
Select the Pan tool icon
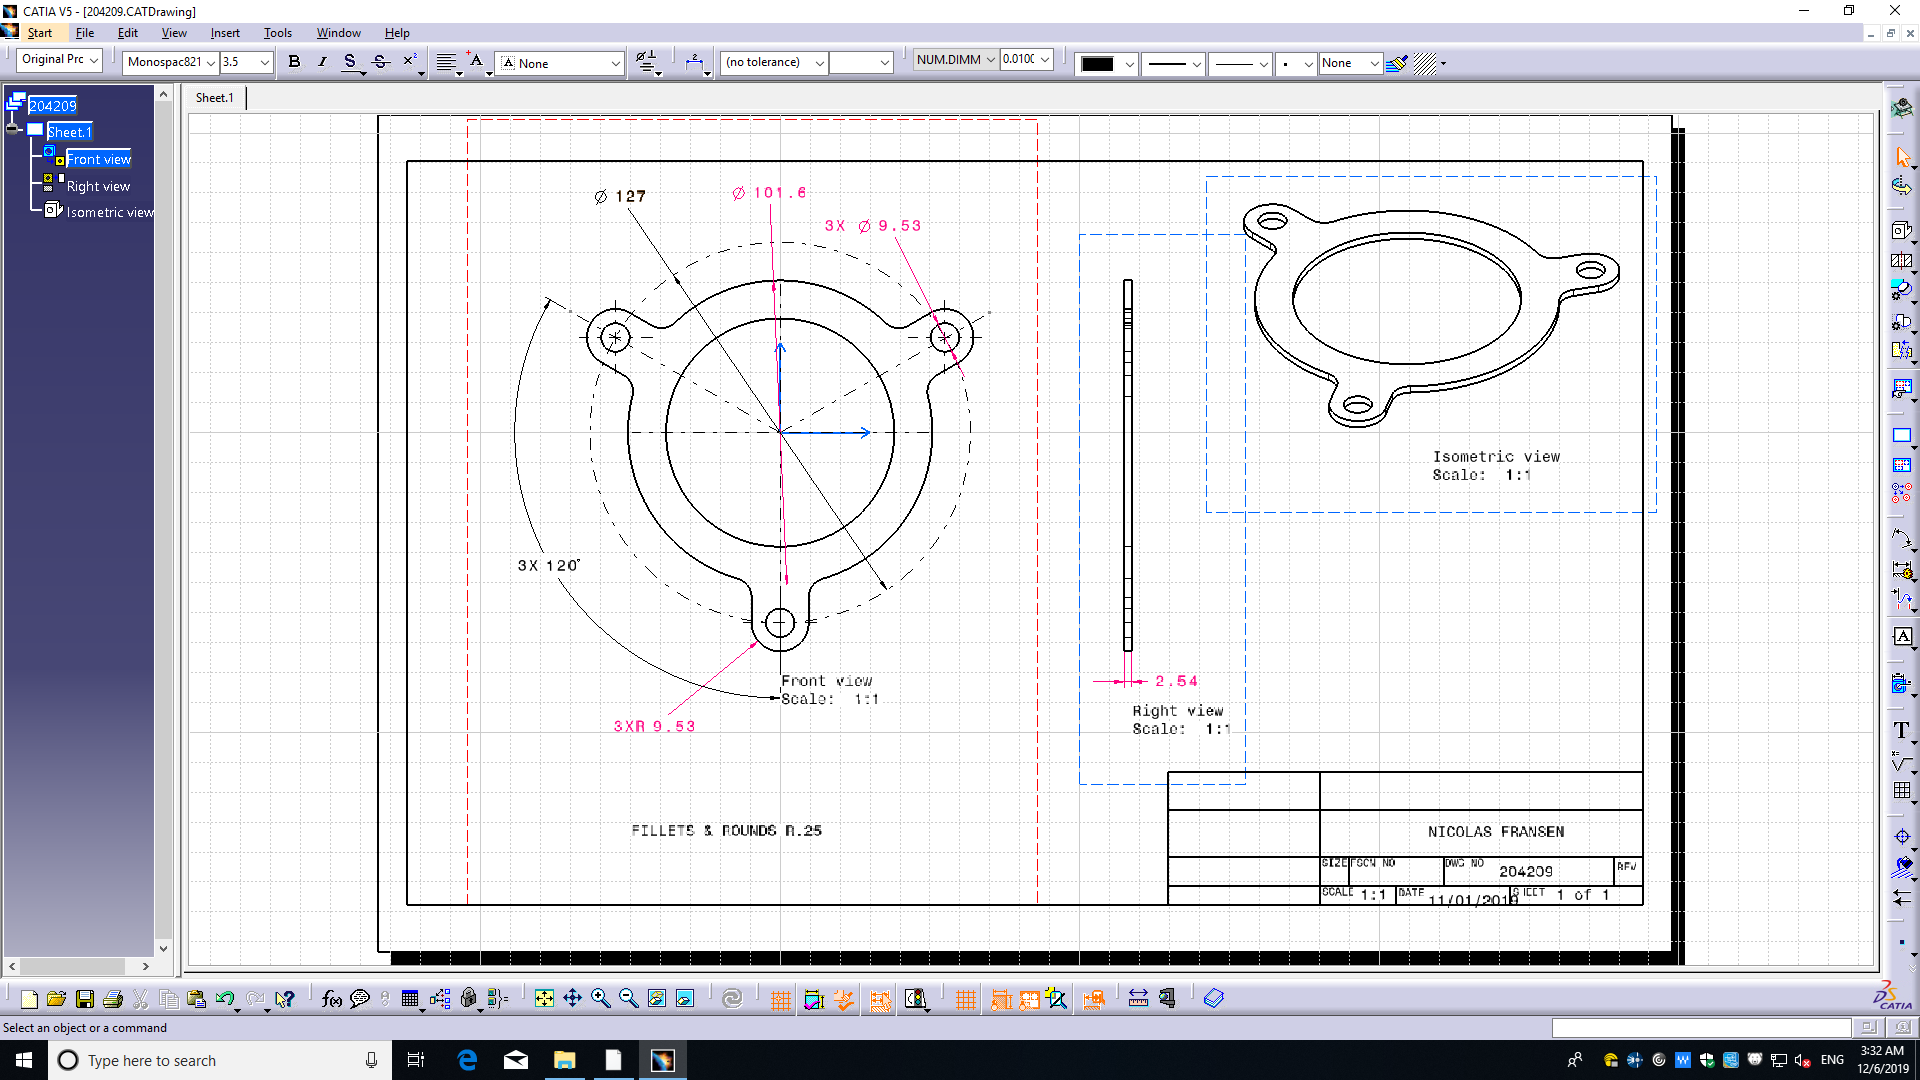[572, 998]
